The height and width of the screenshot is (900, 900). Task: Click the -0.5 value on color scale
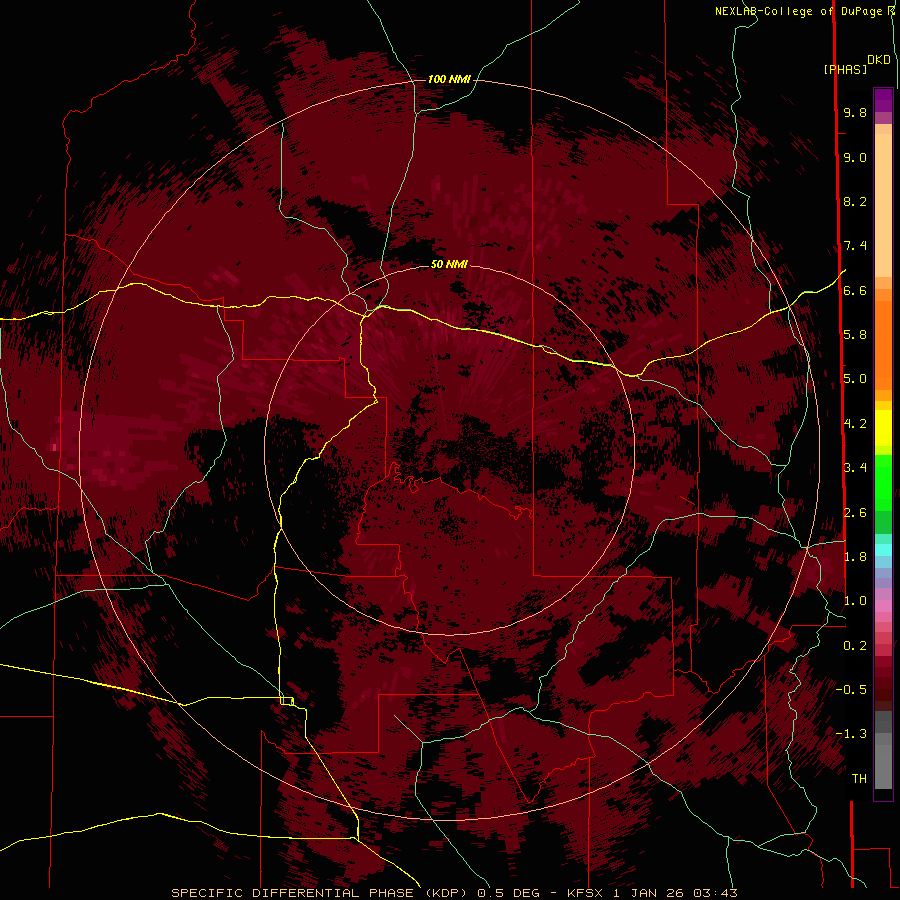coord(851,690)
